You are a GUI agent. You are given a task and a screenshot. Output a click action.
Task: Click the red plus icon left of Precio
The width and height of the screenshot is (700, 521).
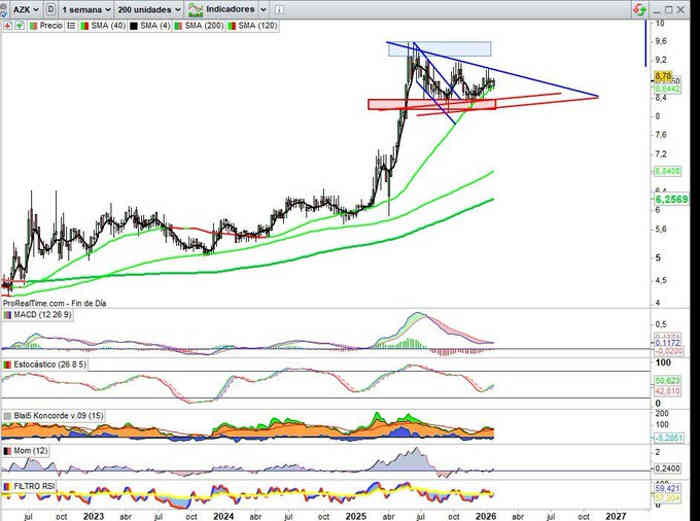[x=7, y=26]
